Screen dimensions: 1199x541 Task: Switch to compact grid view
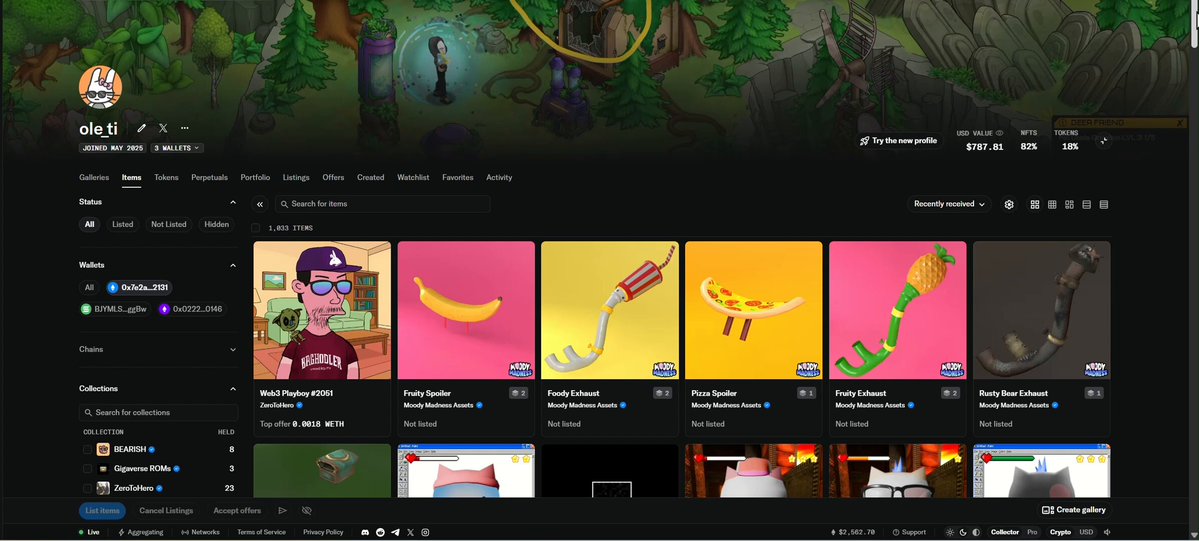pyautogui.click(x=1052, y=204)
